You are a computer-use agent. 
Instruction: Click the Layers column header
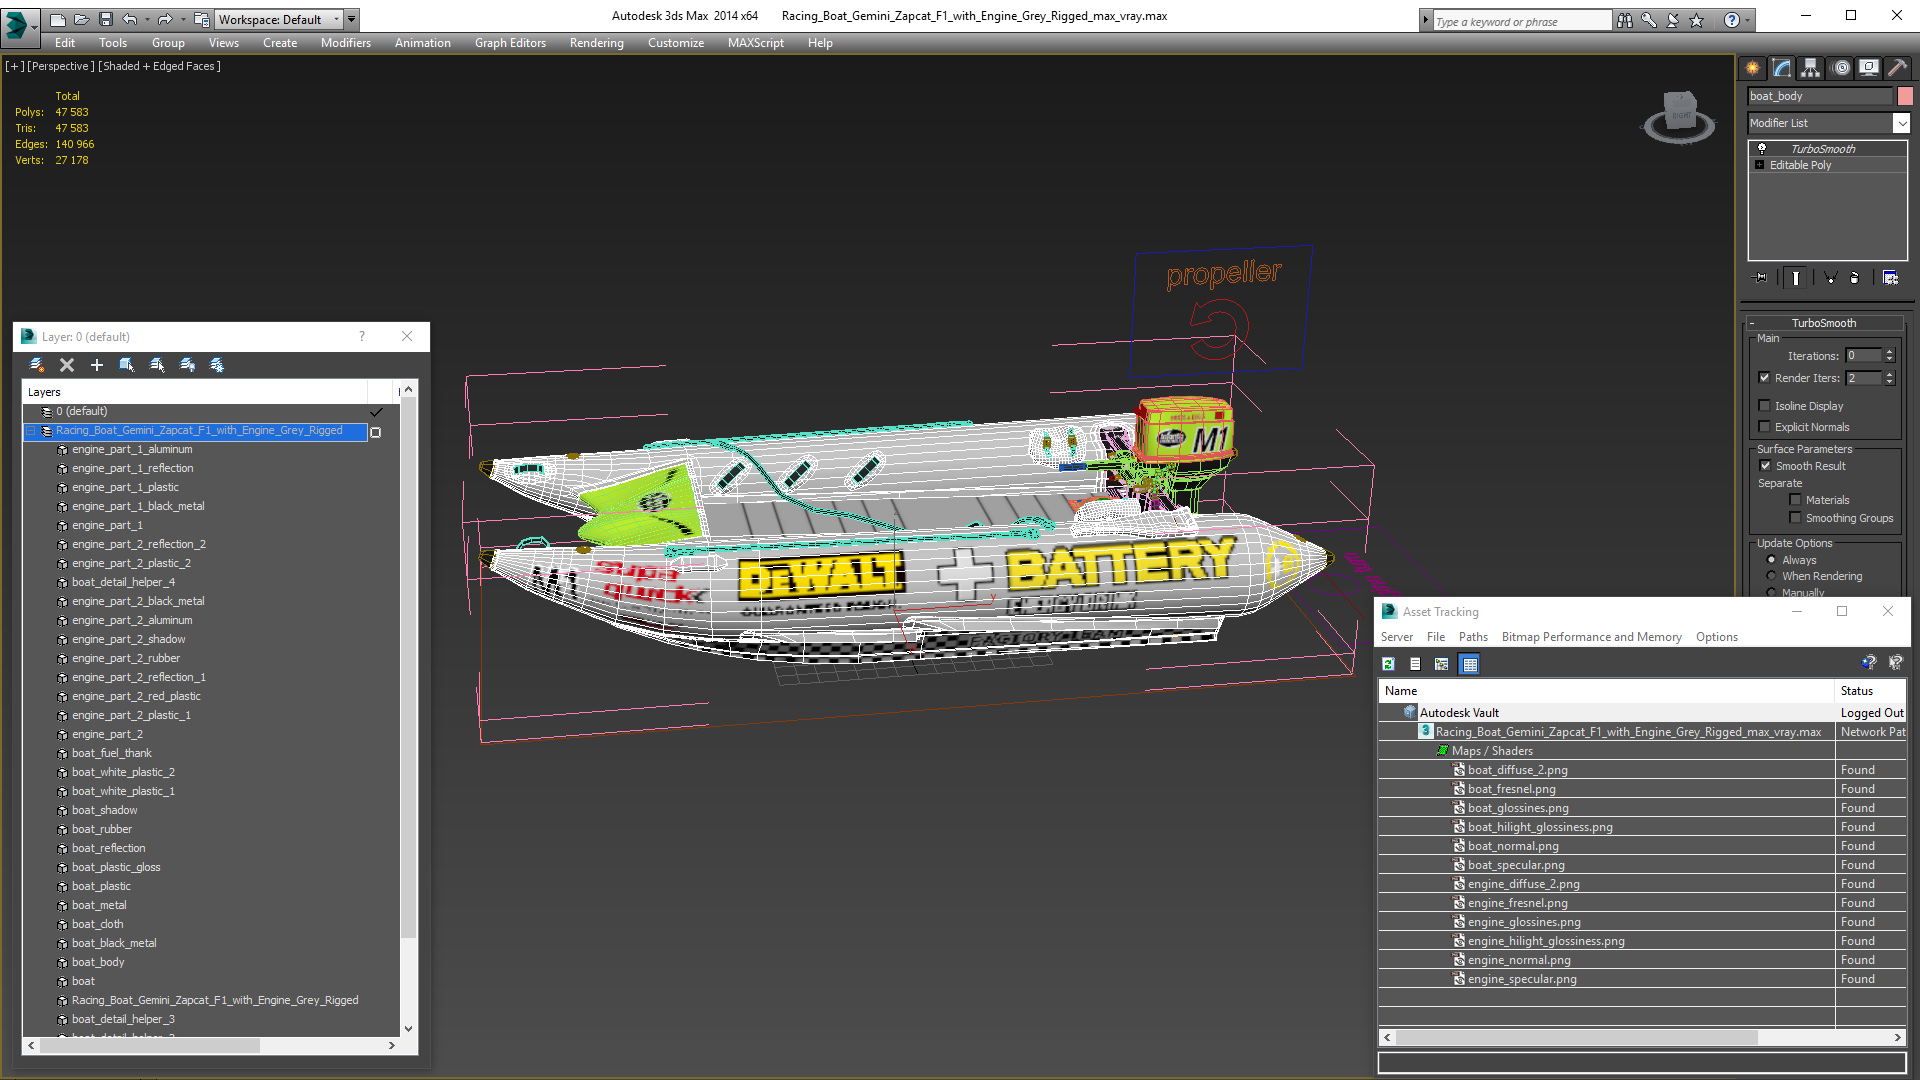(x=195, y=392)
